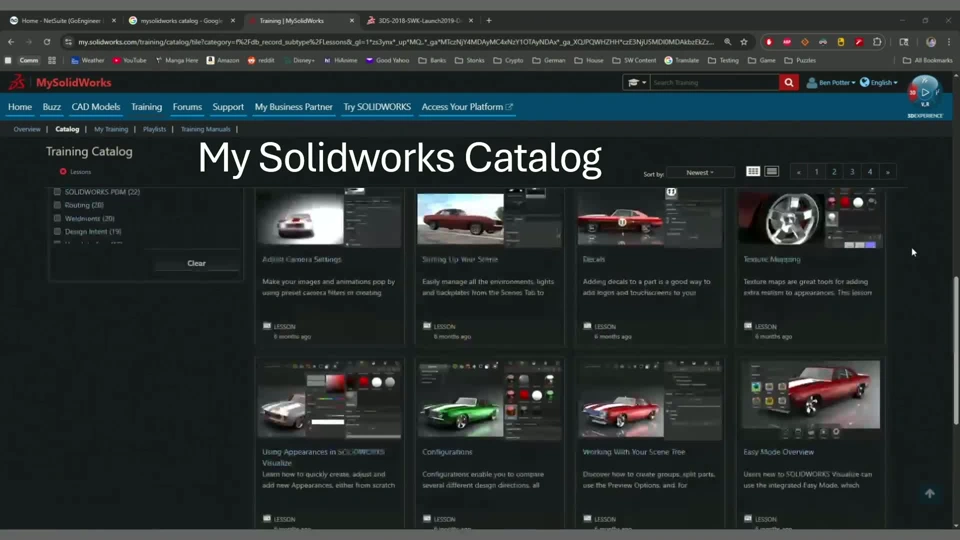Open the Decals lesson thumbnail
Viewport: 960px width, 540px height.
tap(650, 218)
